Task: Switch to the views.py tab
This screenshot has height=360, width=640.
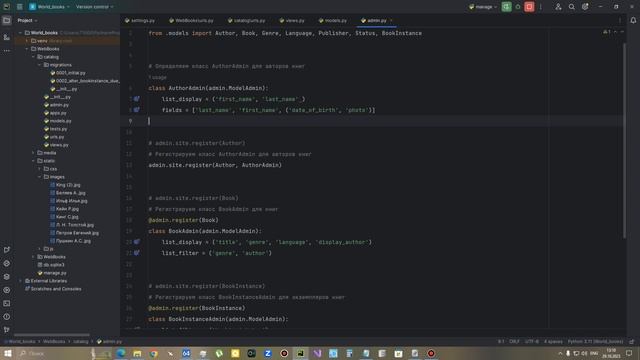Action: coord(292,20)
